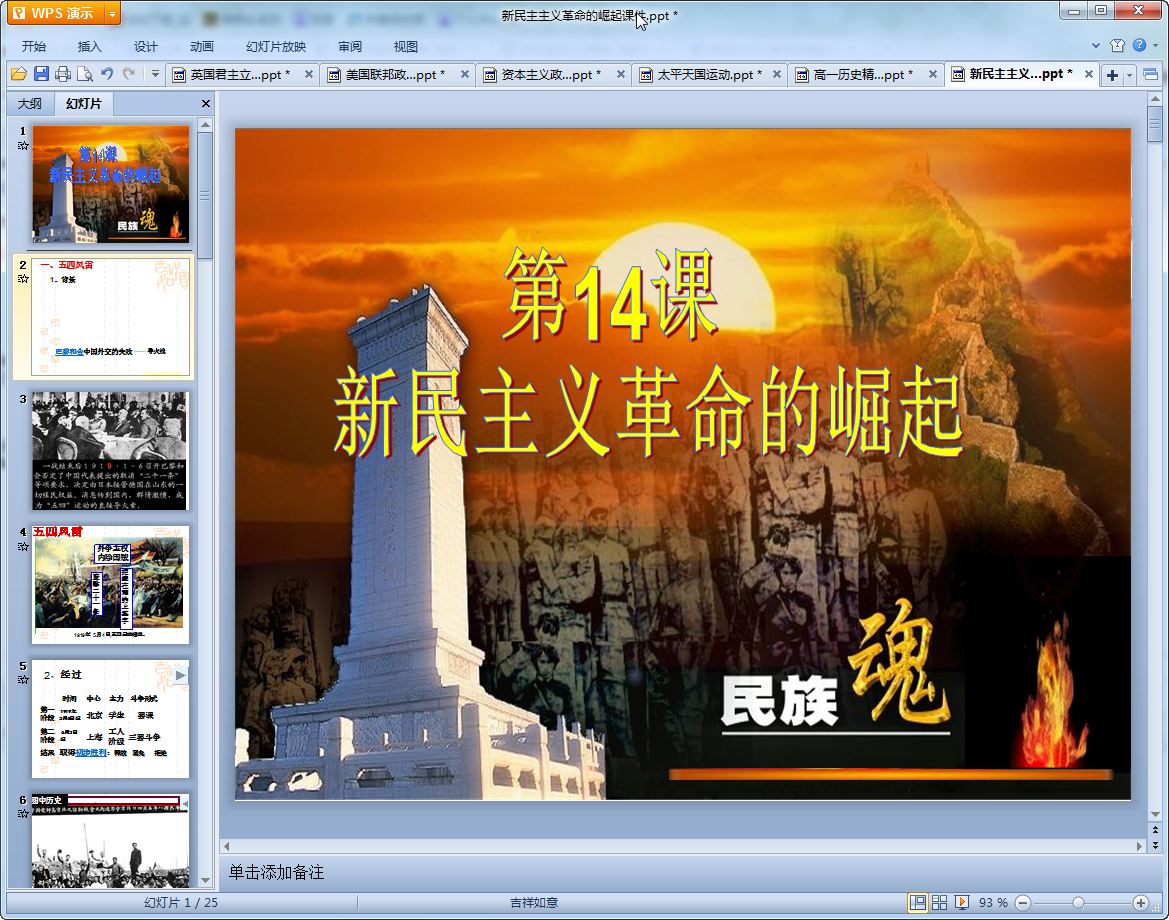Open the 视图 ribbon tab
This screenshot has height=920, width=1169.
(406, 46)
